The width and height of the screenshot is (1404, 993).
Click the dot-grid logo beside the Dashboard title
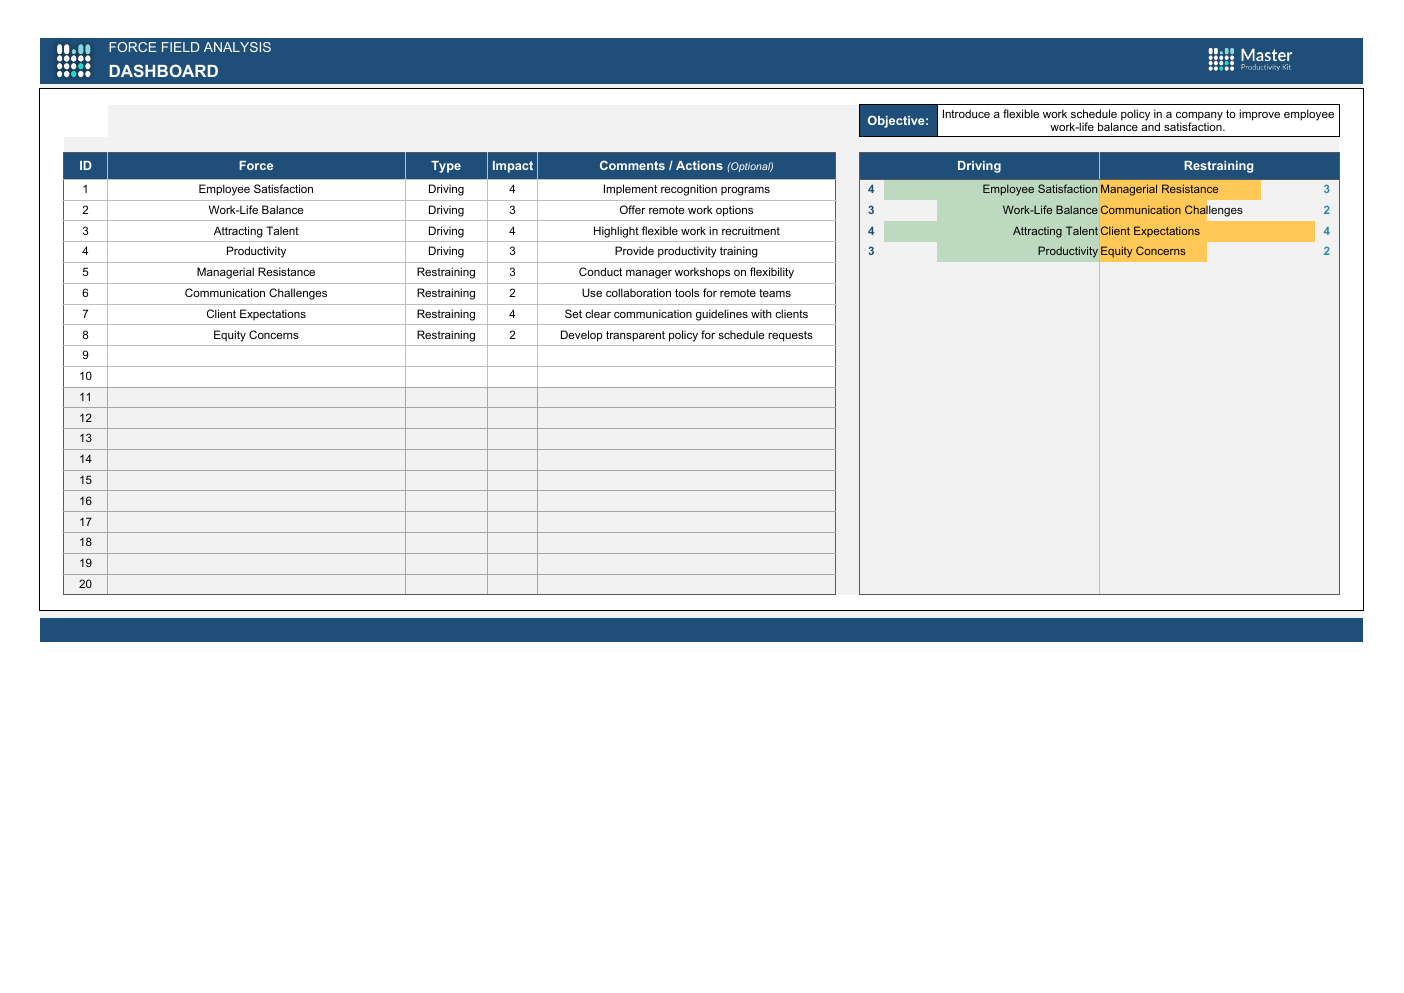pos(74,60)
